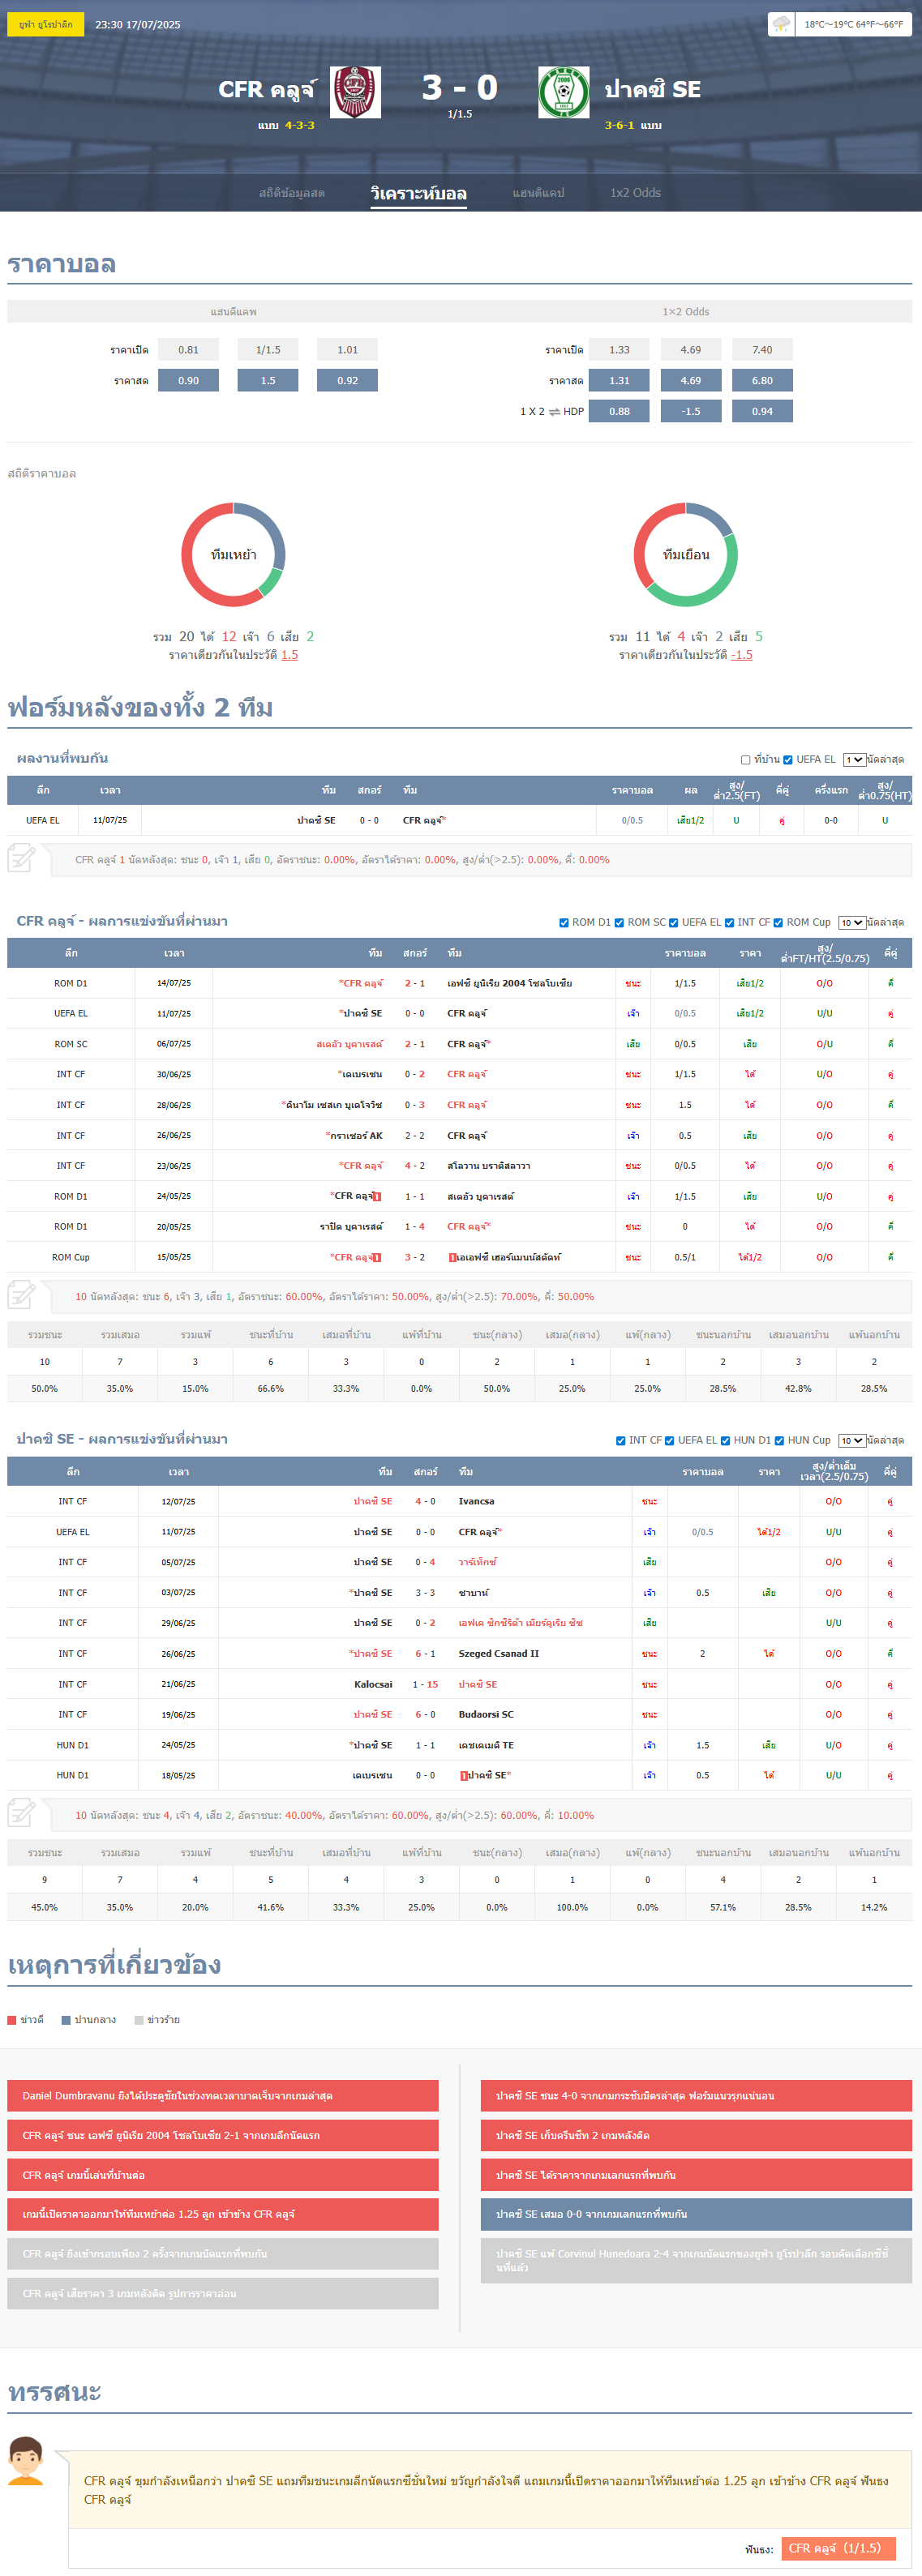
Task: Click the เคชเคเมติ TE team name
Action: [x=486, y=1746]
